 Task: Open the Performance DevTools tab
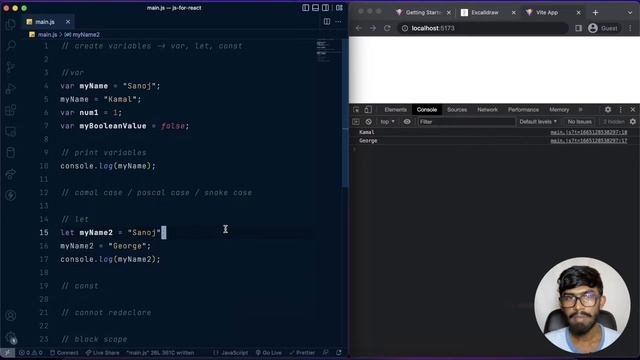pyautogui.click(x=523, y=110)
